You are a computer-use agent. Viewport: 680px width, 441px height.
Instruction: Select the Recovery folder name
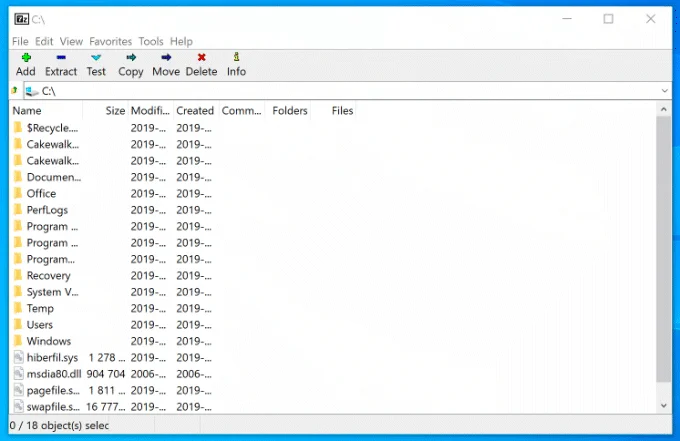[x=48, y=275]
